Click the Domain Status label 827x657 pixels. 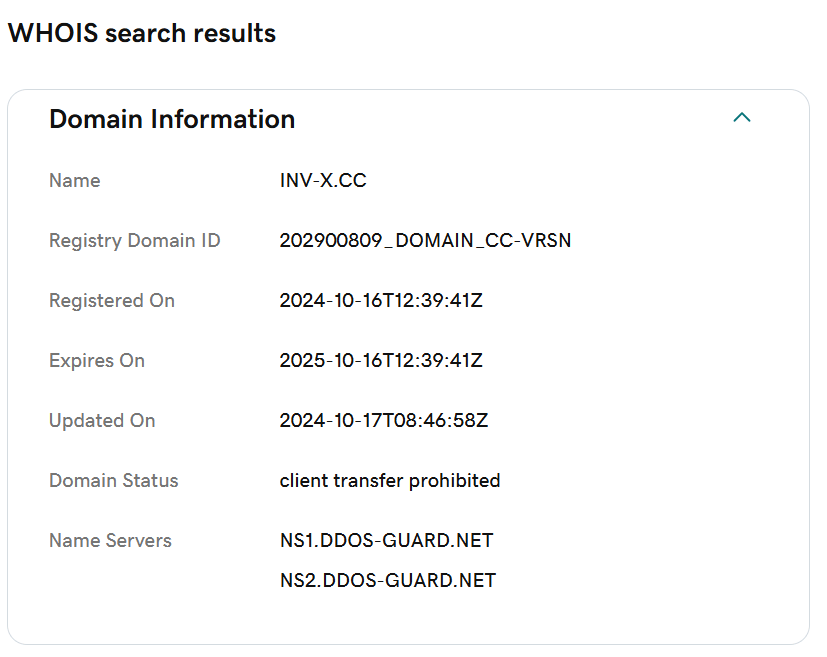click(113, 481)
